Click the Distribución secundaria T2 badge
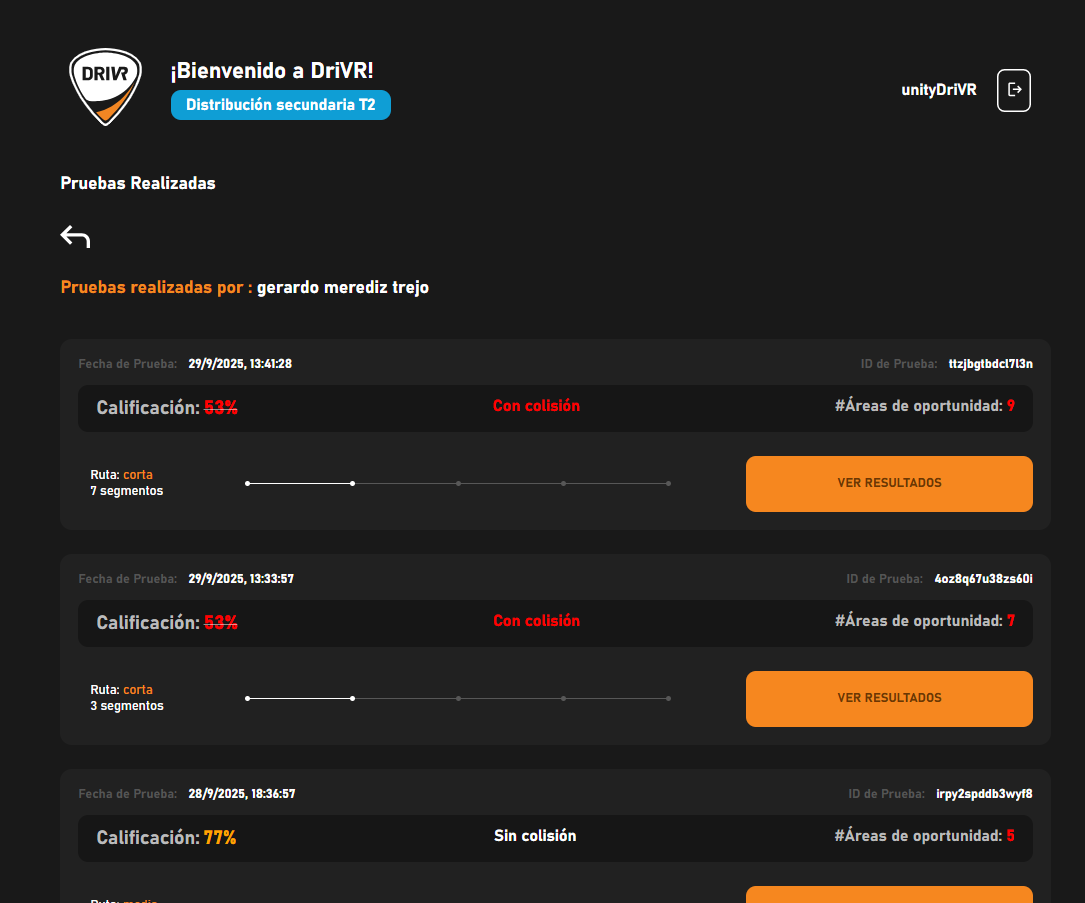 pos(280,105)
